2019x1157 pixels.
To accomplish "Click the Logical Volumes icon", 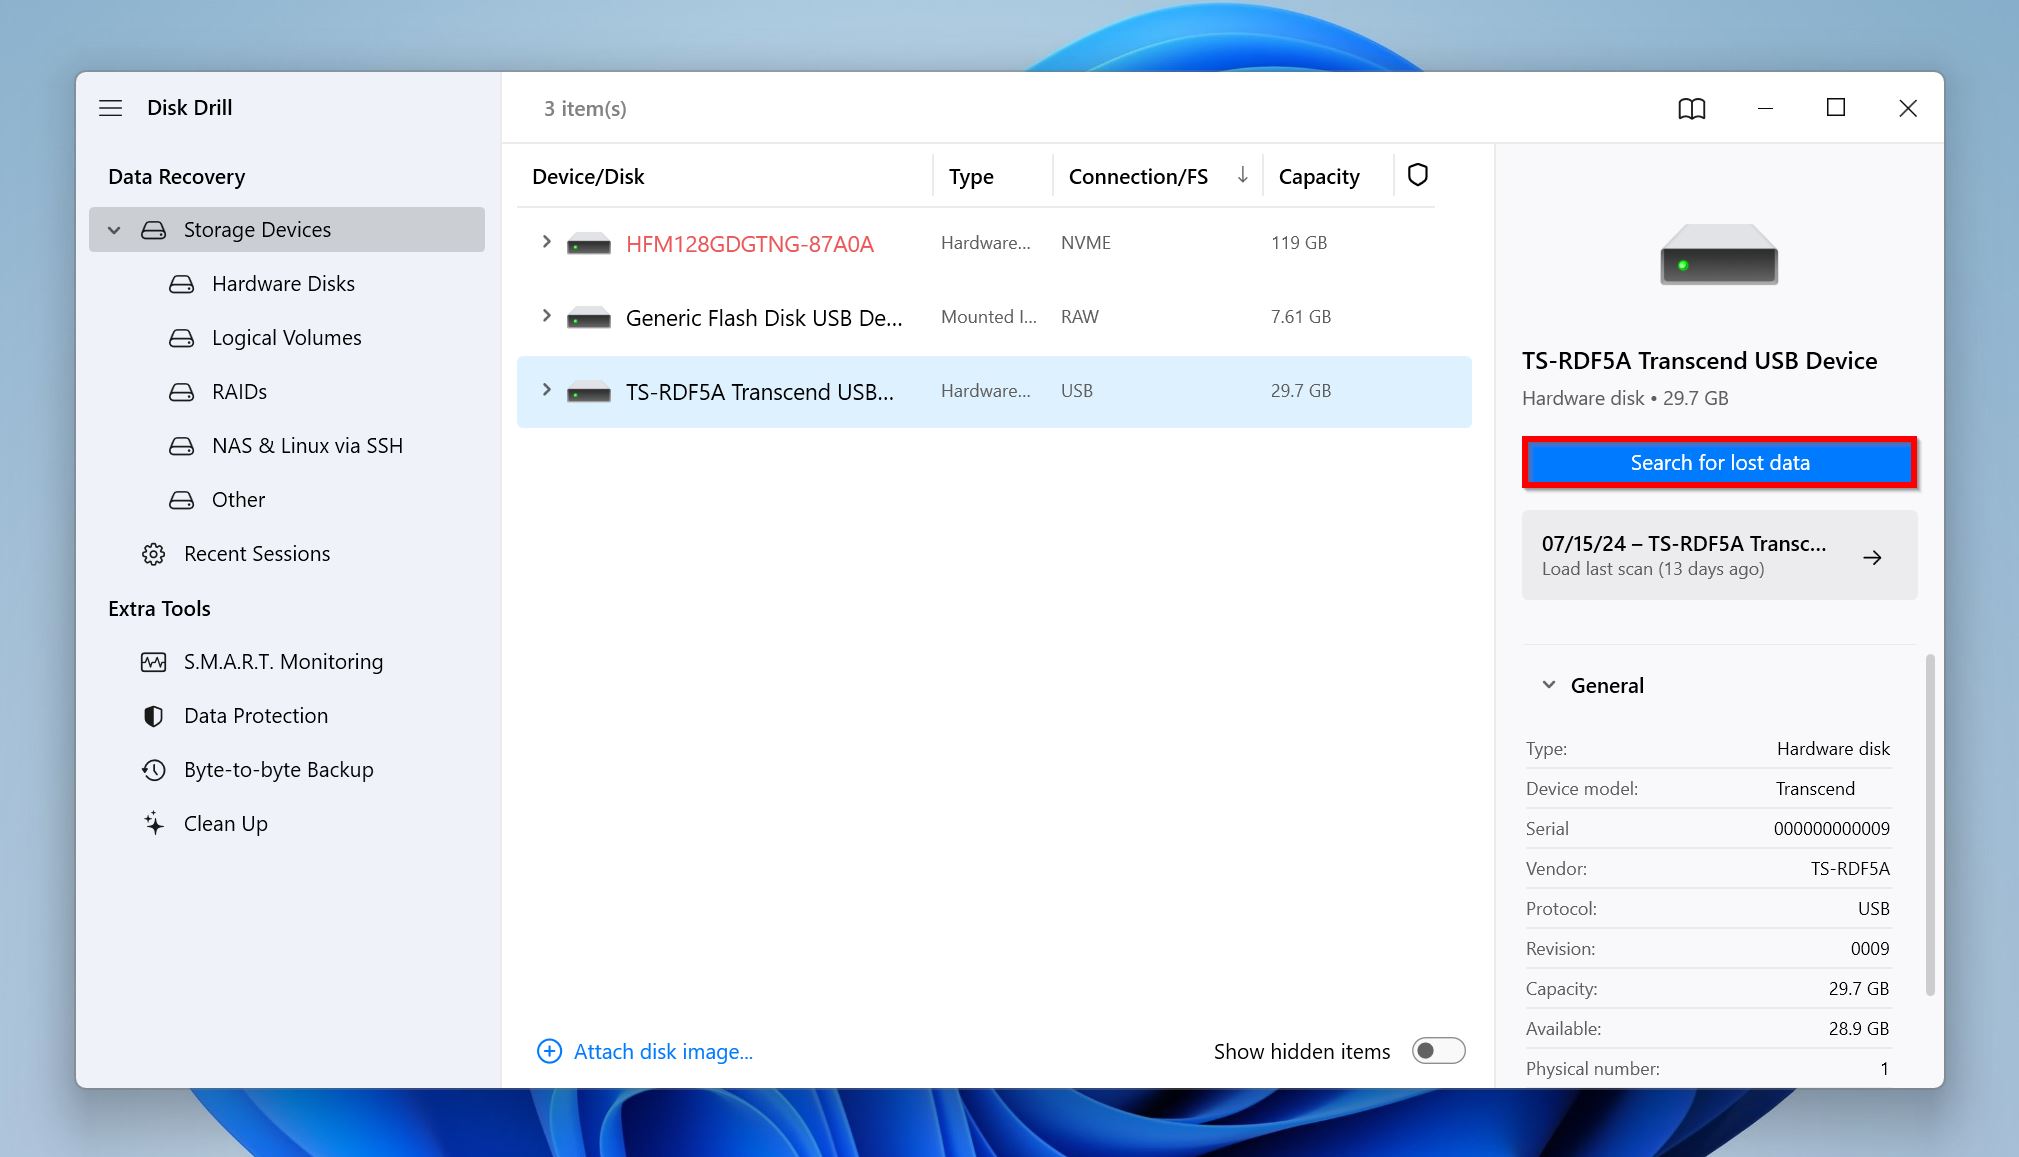I will click(x=180, y=337).
